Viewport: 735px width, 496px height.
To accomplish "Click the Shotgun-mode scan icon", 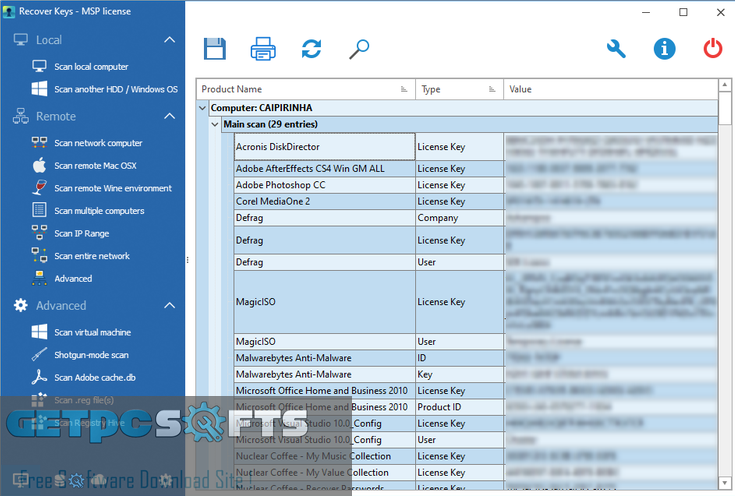I will pyautogui.click(x=39, y=354).
